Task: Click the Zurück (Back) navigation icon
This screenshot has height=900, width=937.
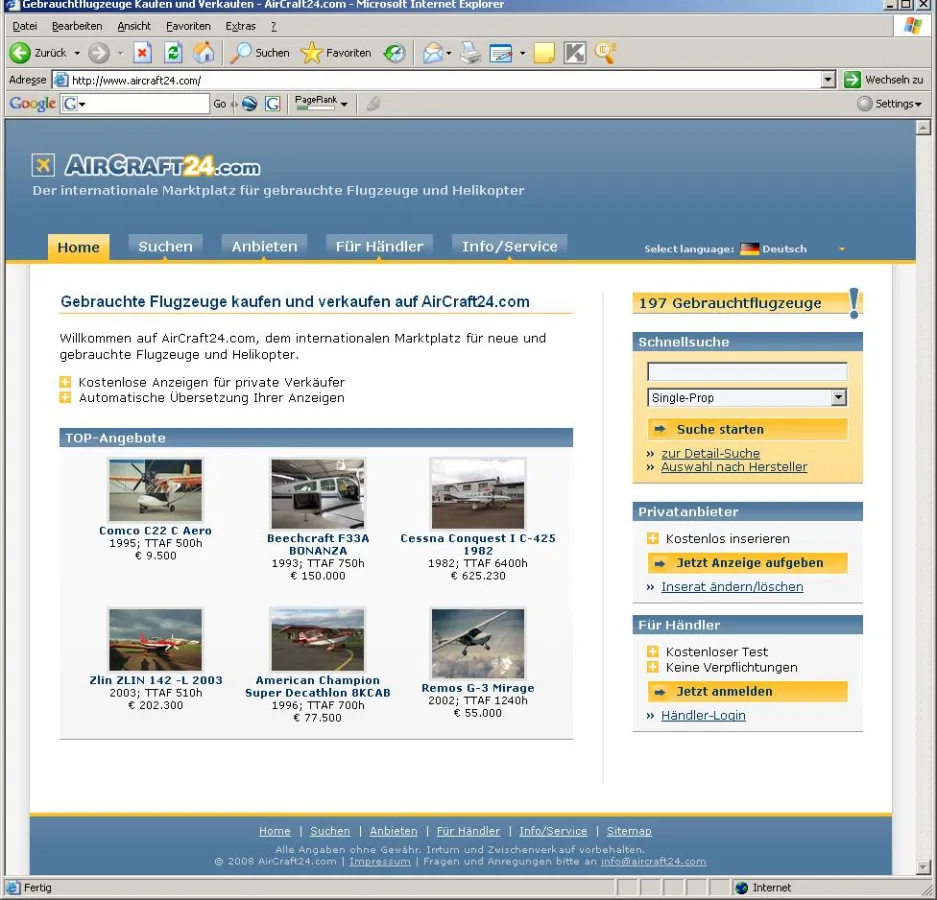Action: [x=20, y=53]
